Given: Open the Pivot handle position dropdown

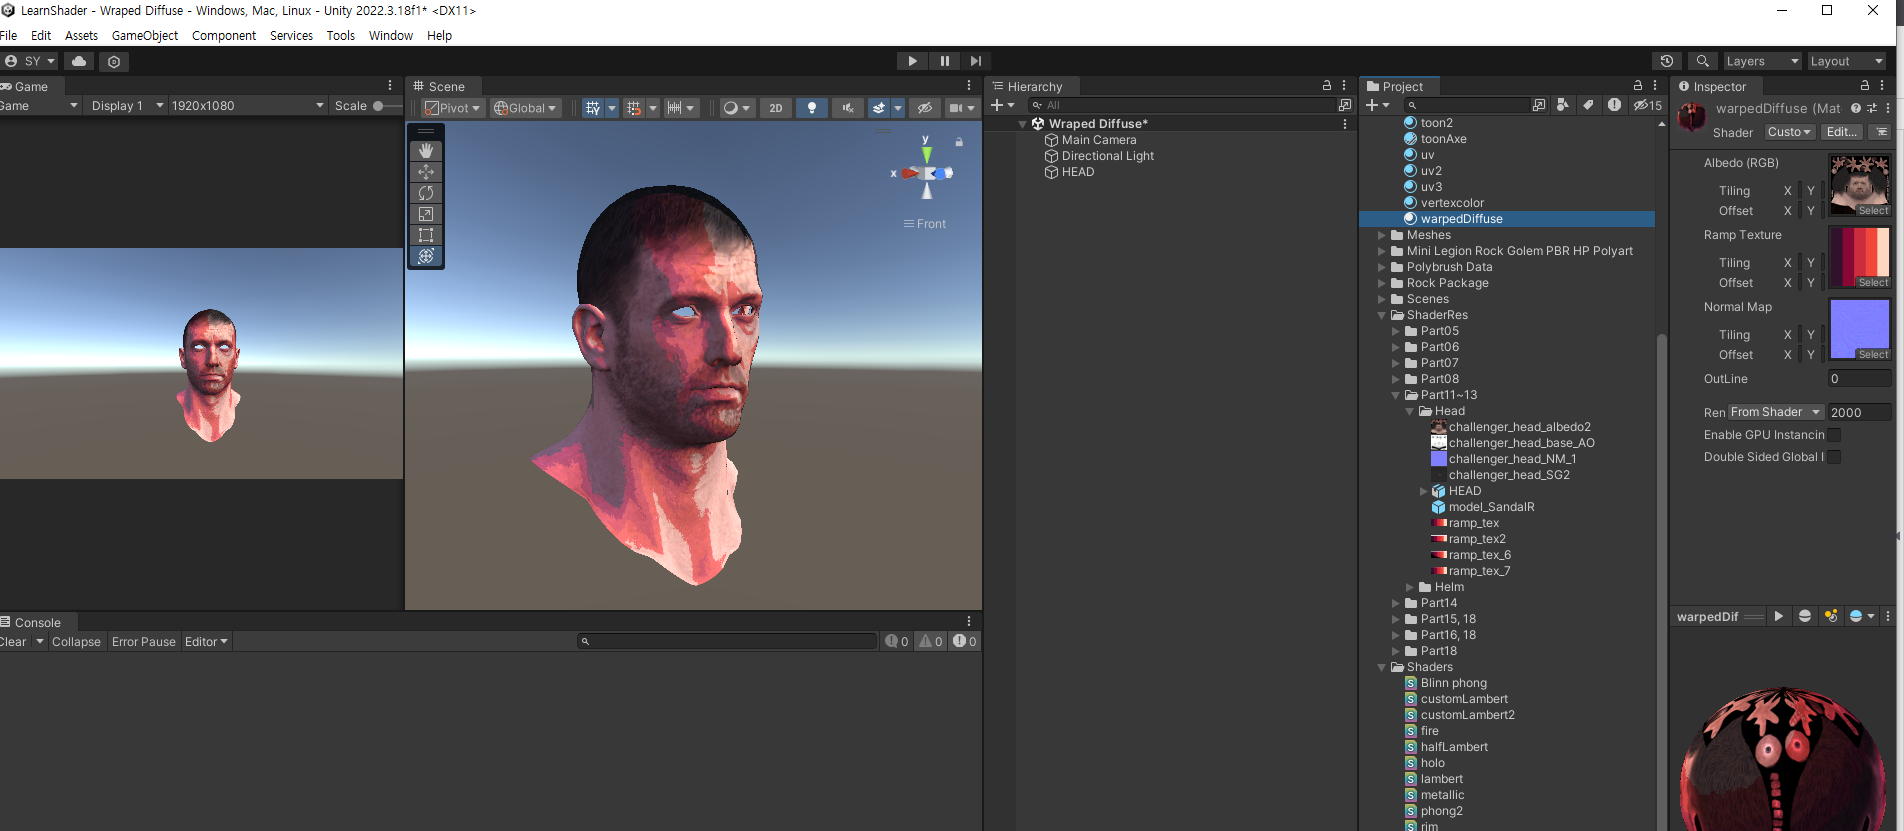Looking at the screenshot, I should point(453,108).
